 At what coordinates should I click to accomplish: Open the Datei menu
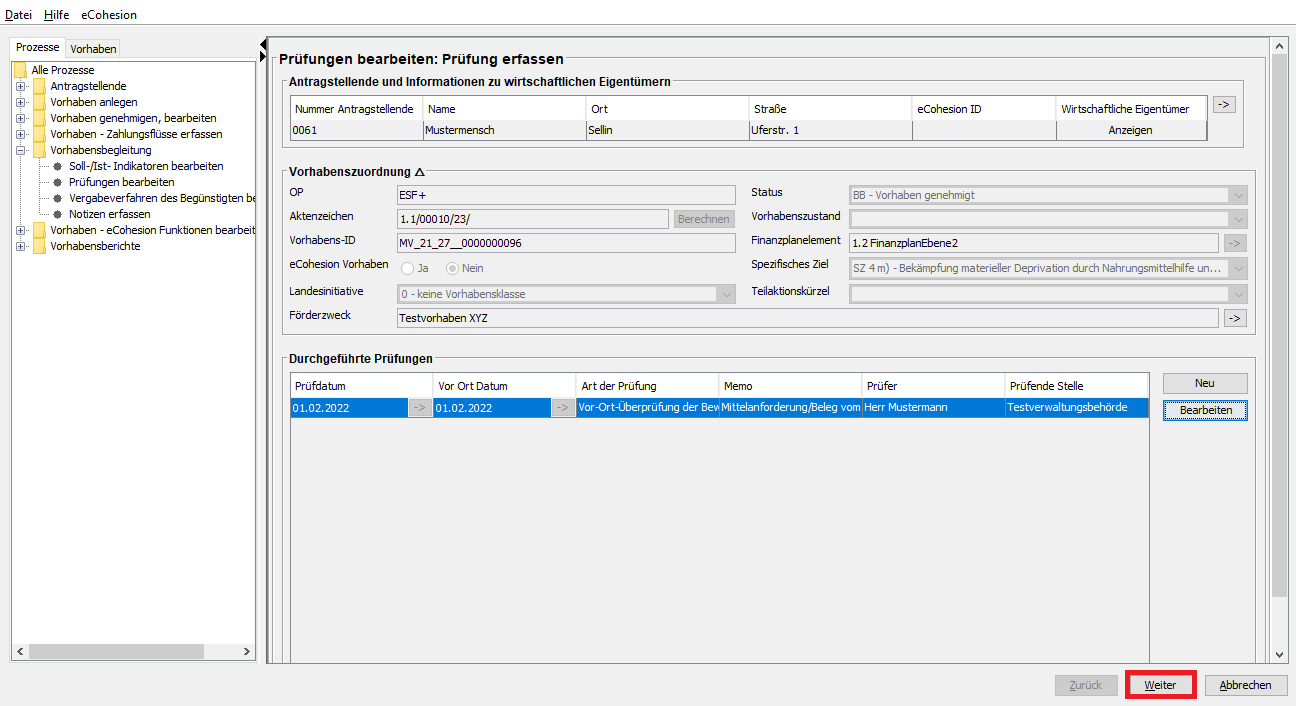(x=18, y=15)
